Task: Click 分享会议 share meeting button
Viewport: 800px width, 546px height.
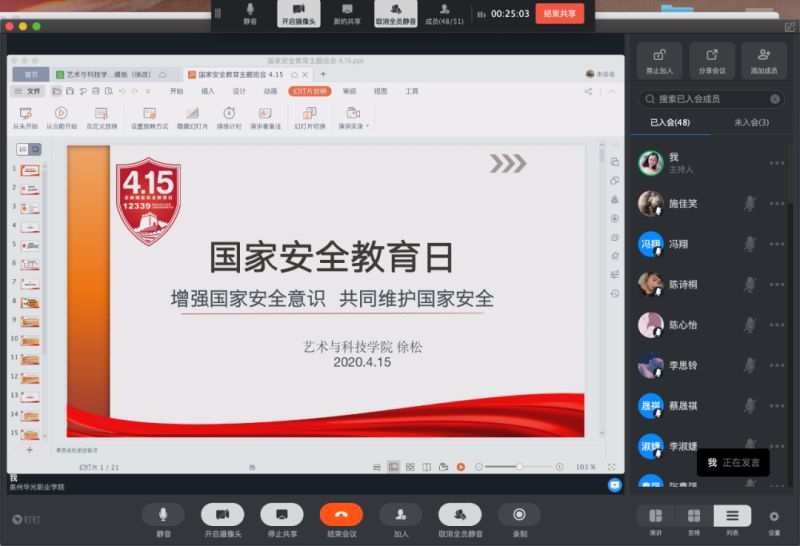Action: [x=712, y=61]
